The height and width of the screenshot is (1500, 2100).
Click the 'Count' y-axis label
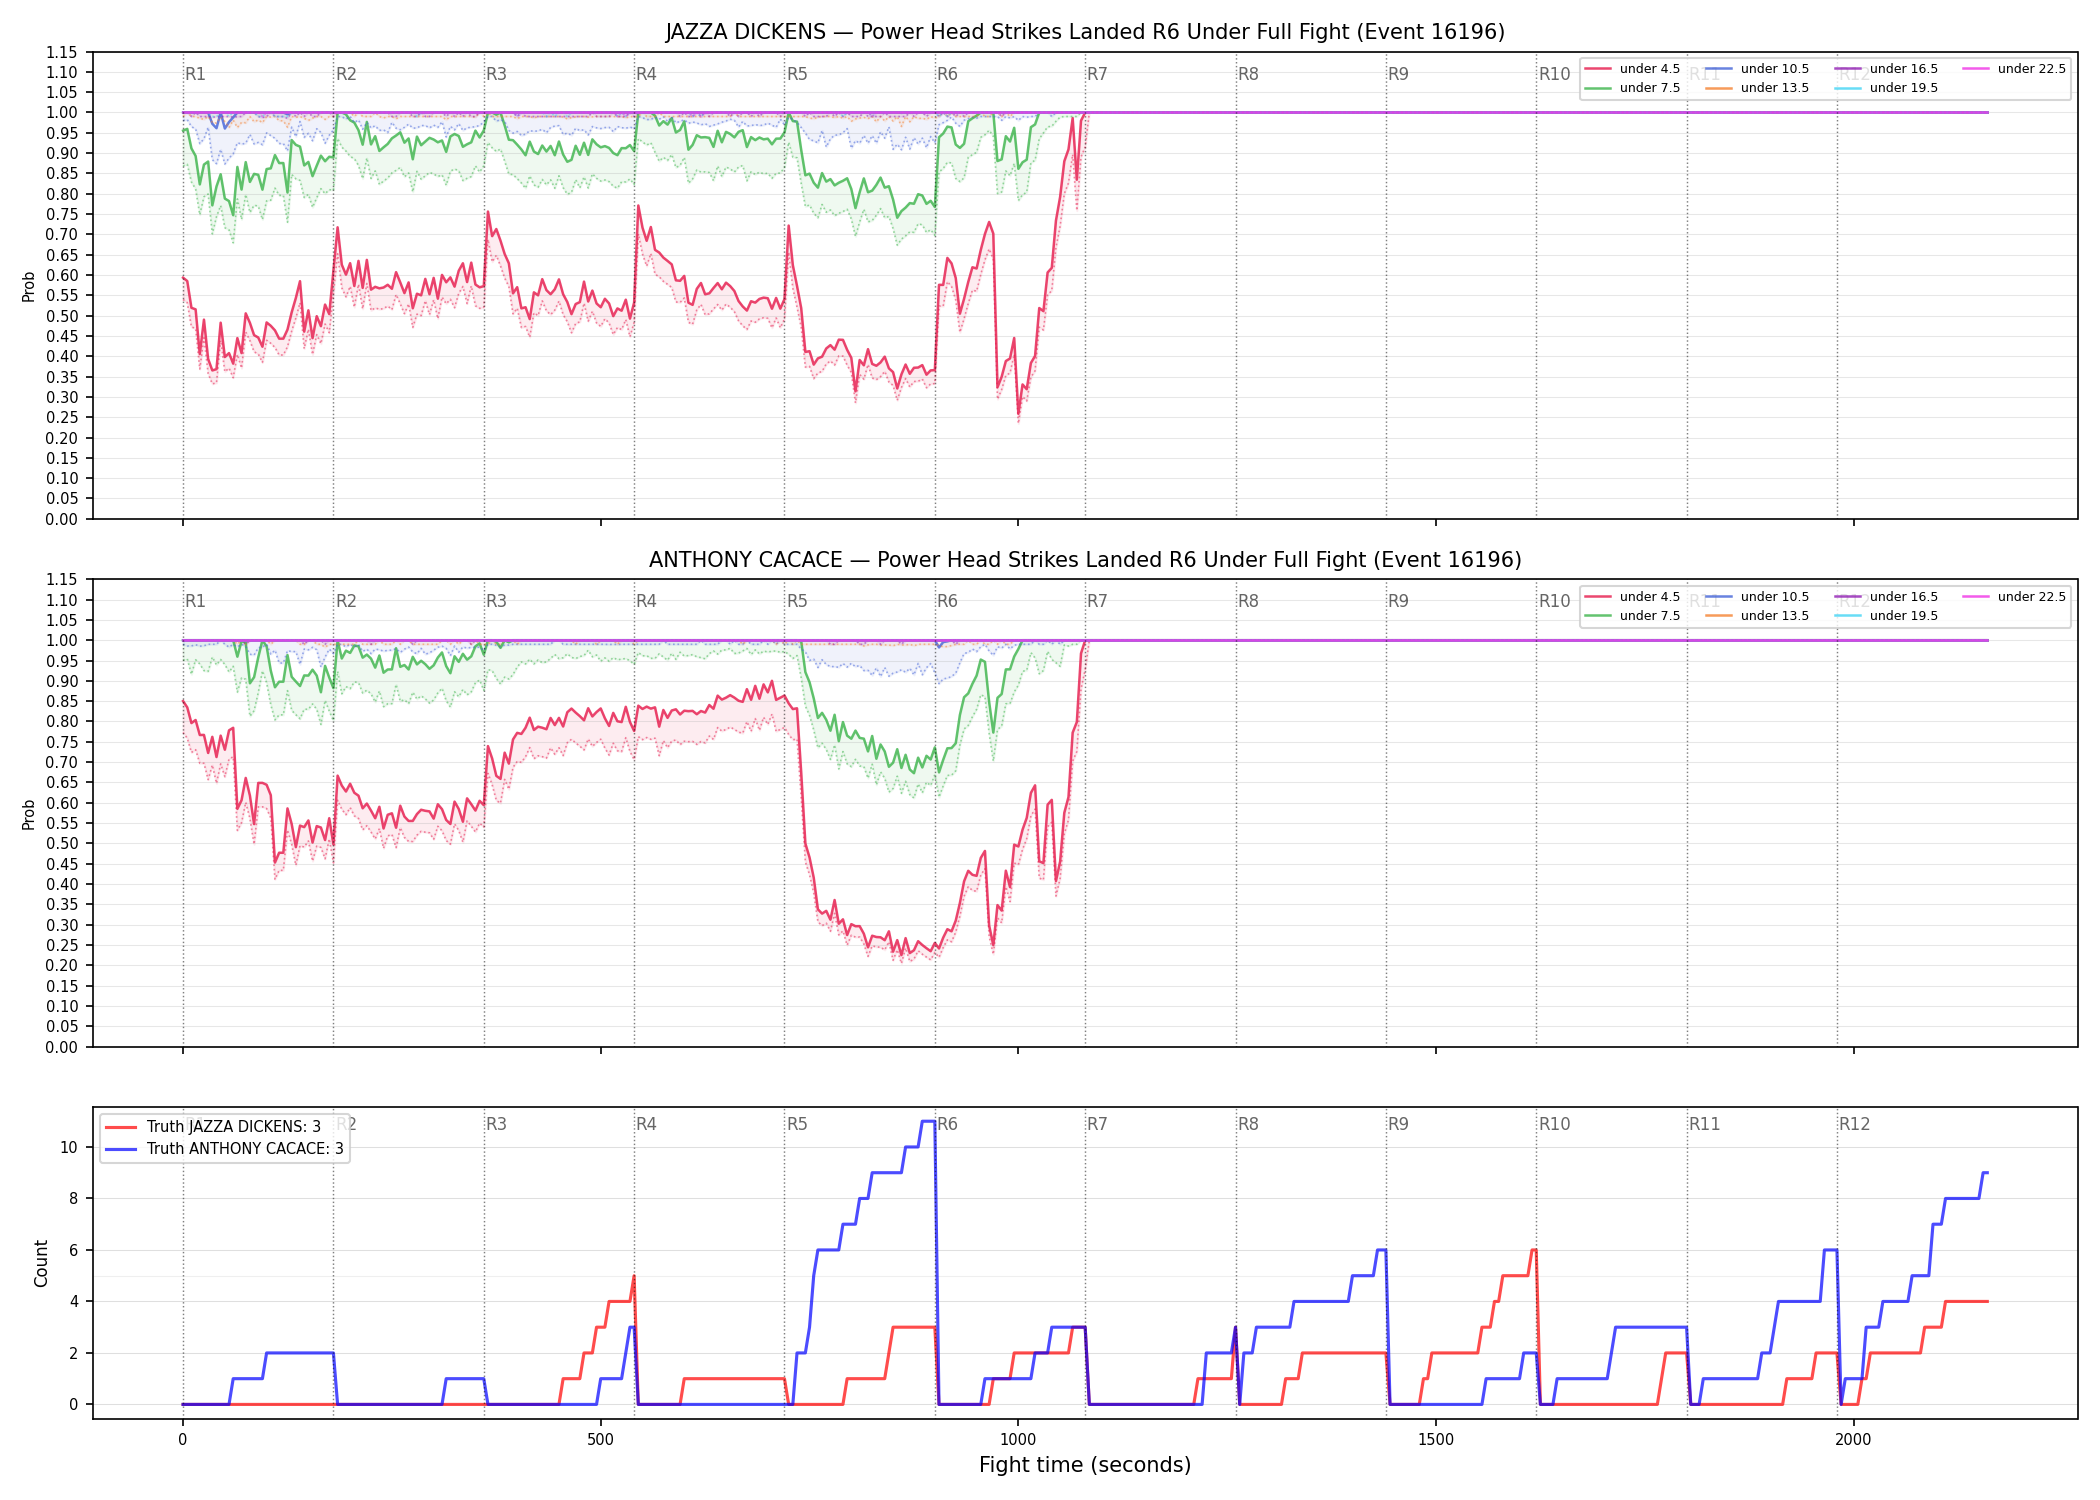[41, 1263]
